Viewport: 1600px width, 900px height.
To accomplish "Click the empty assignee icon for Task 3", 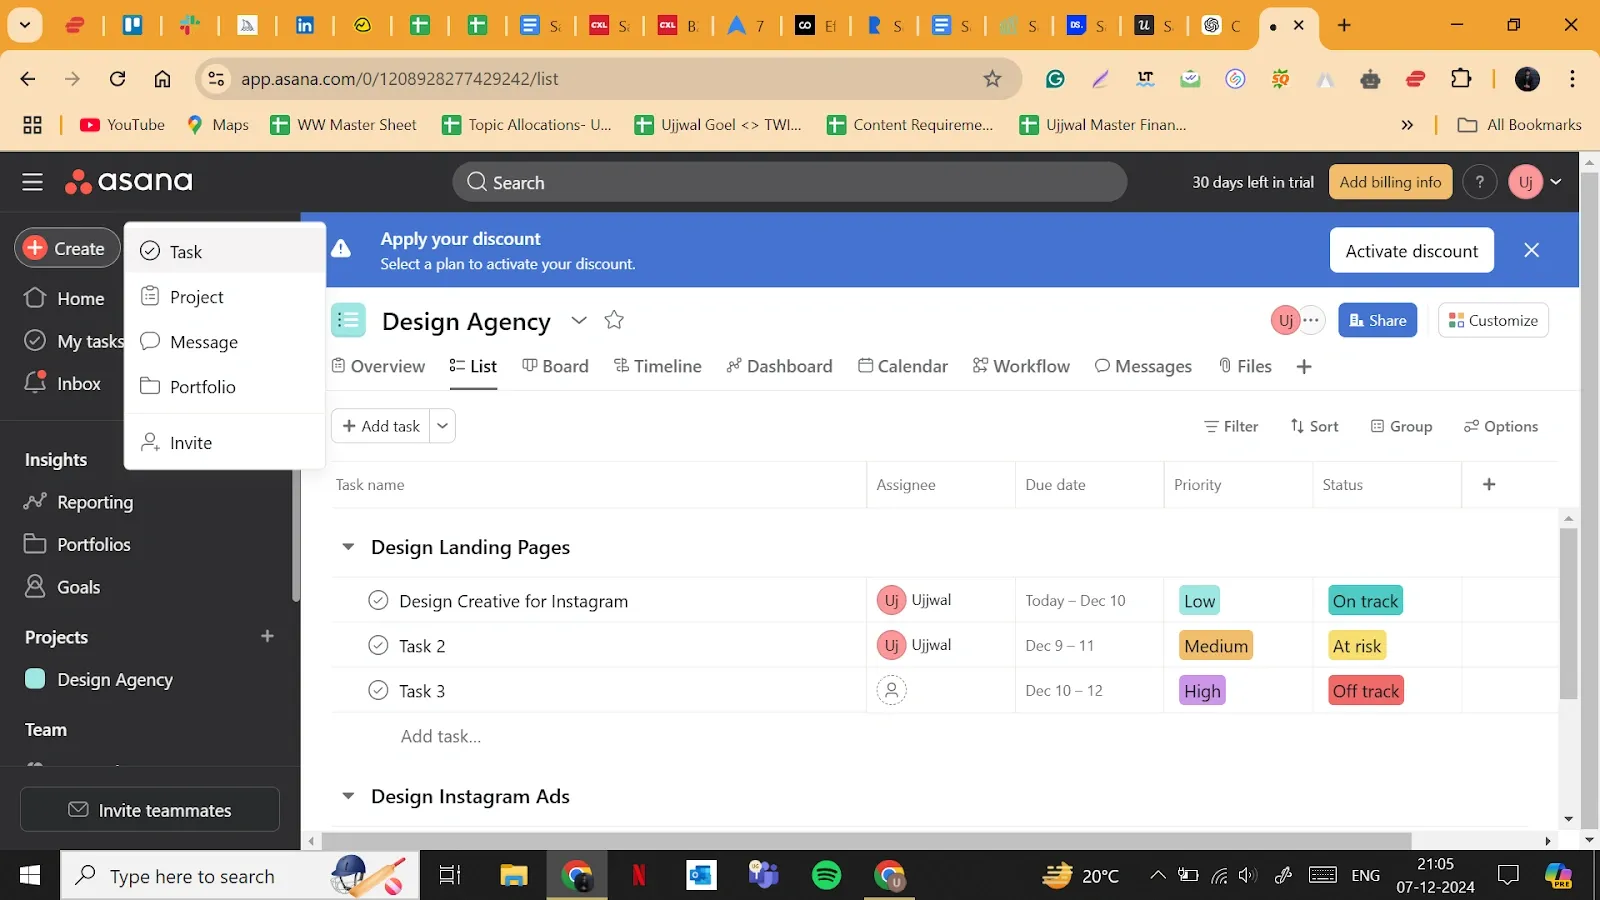I will [x=891, y=691].
